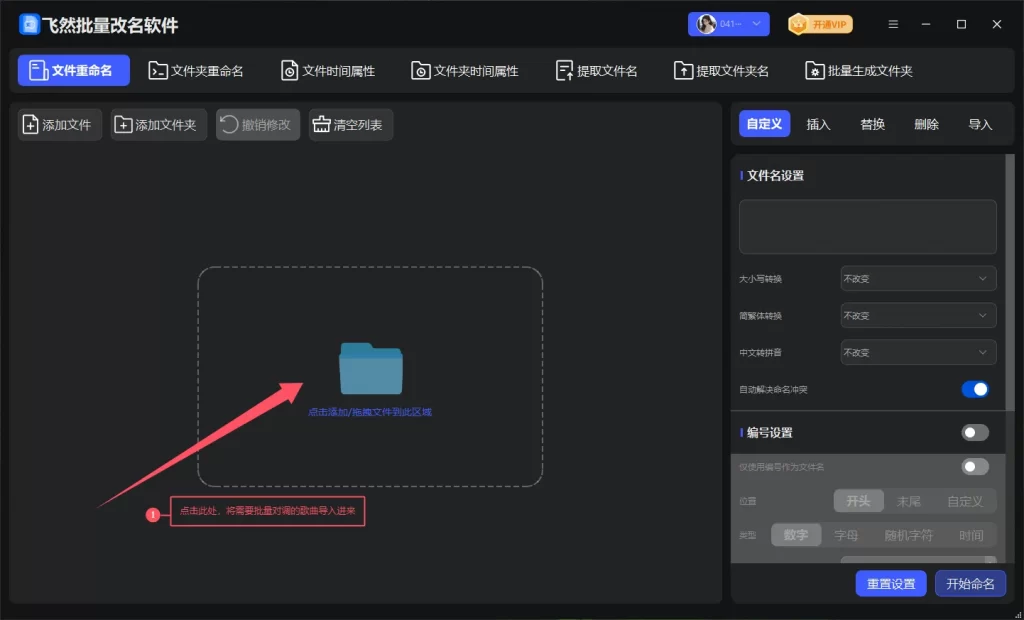1024x620 pixels.
Task: Select the 插入 mode tab
Action: (818, 124)
